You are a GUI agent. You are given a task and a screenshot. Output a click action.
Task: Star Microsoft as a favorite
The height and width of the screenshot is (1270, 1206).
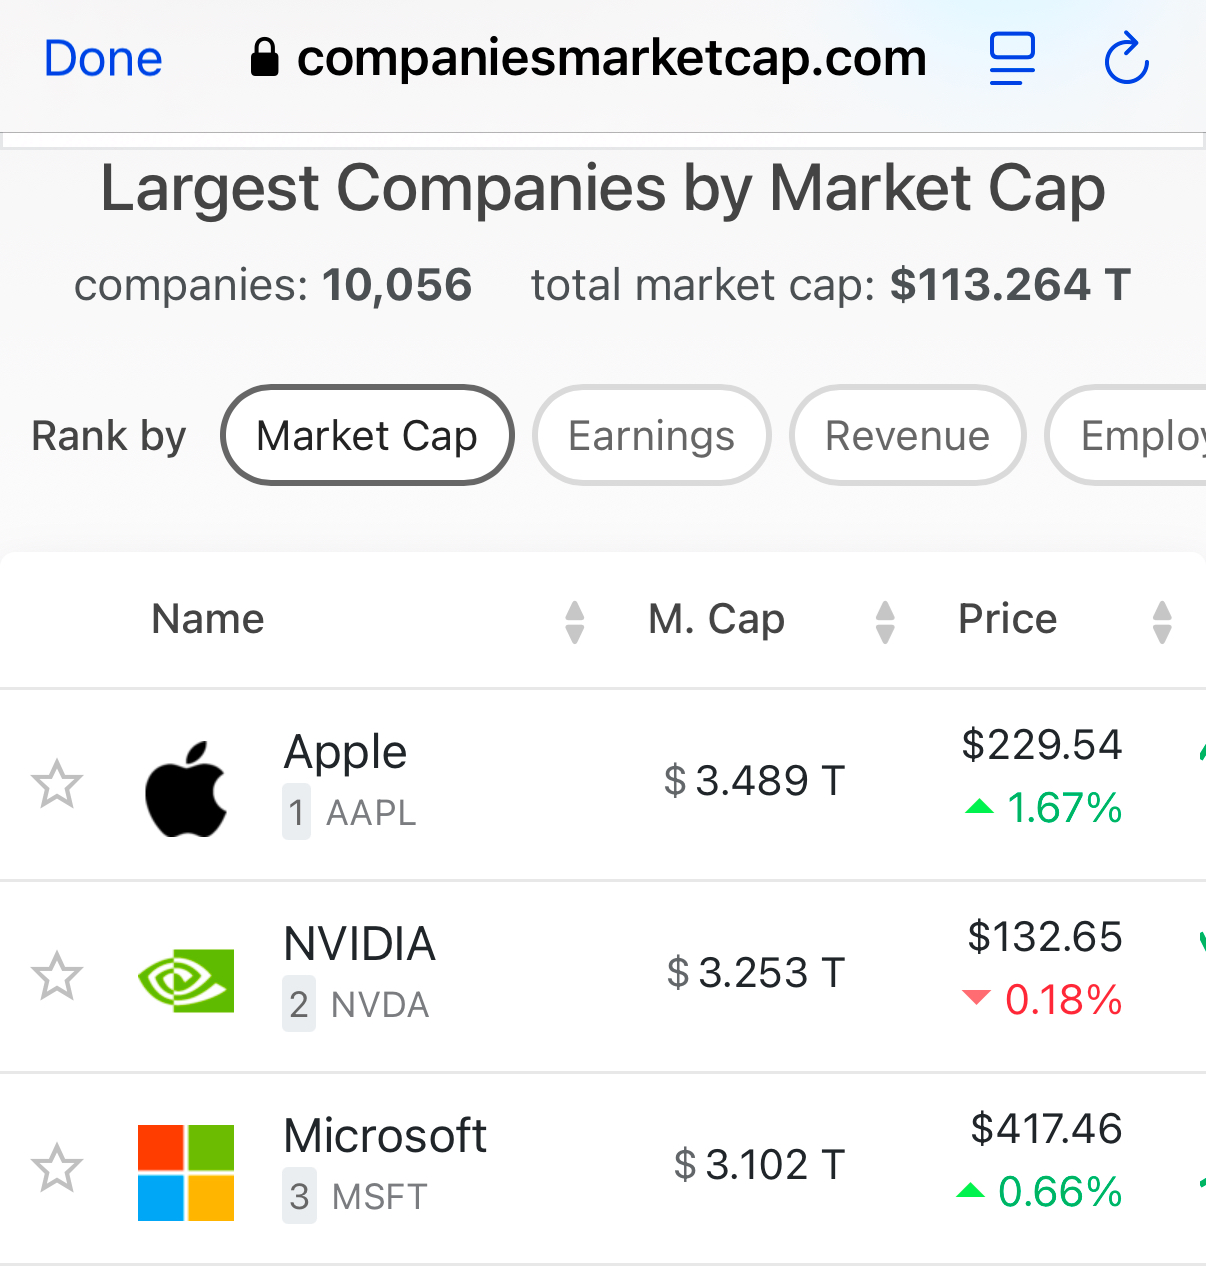tap(57, 1168)
